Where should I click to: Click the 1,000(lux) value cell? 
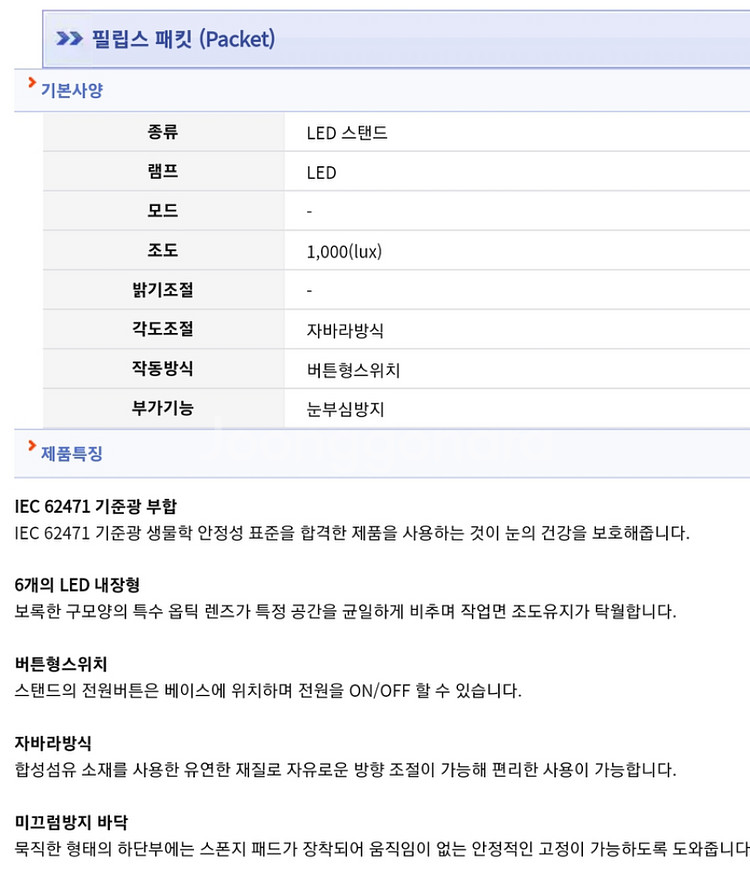click(344, 251)
